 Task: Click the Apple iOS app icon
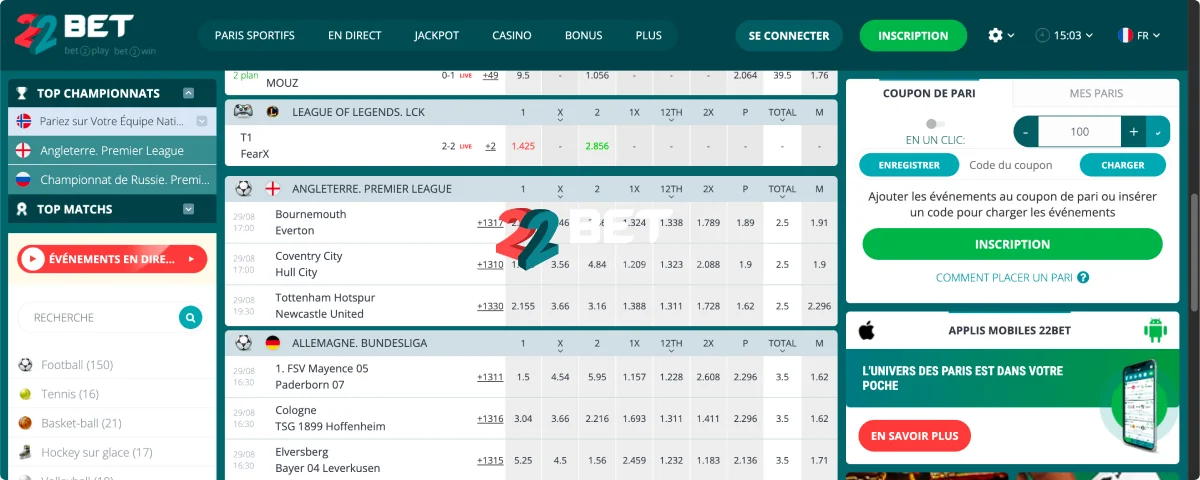click(x=867, y=330)
